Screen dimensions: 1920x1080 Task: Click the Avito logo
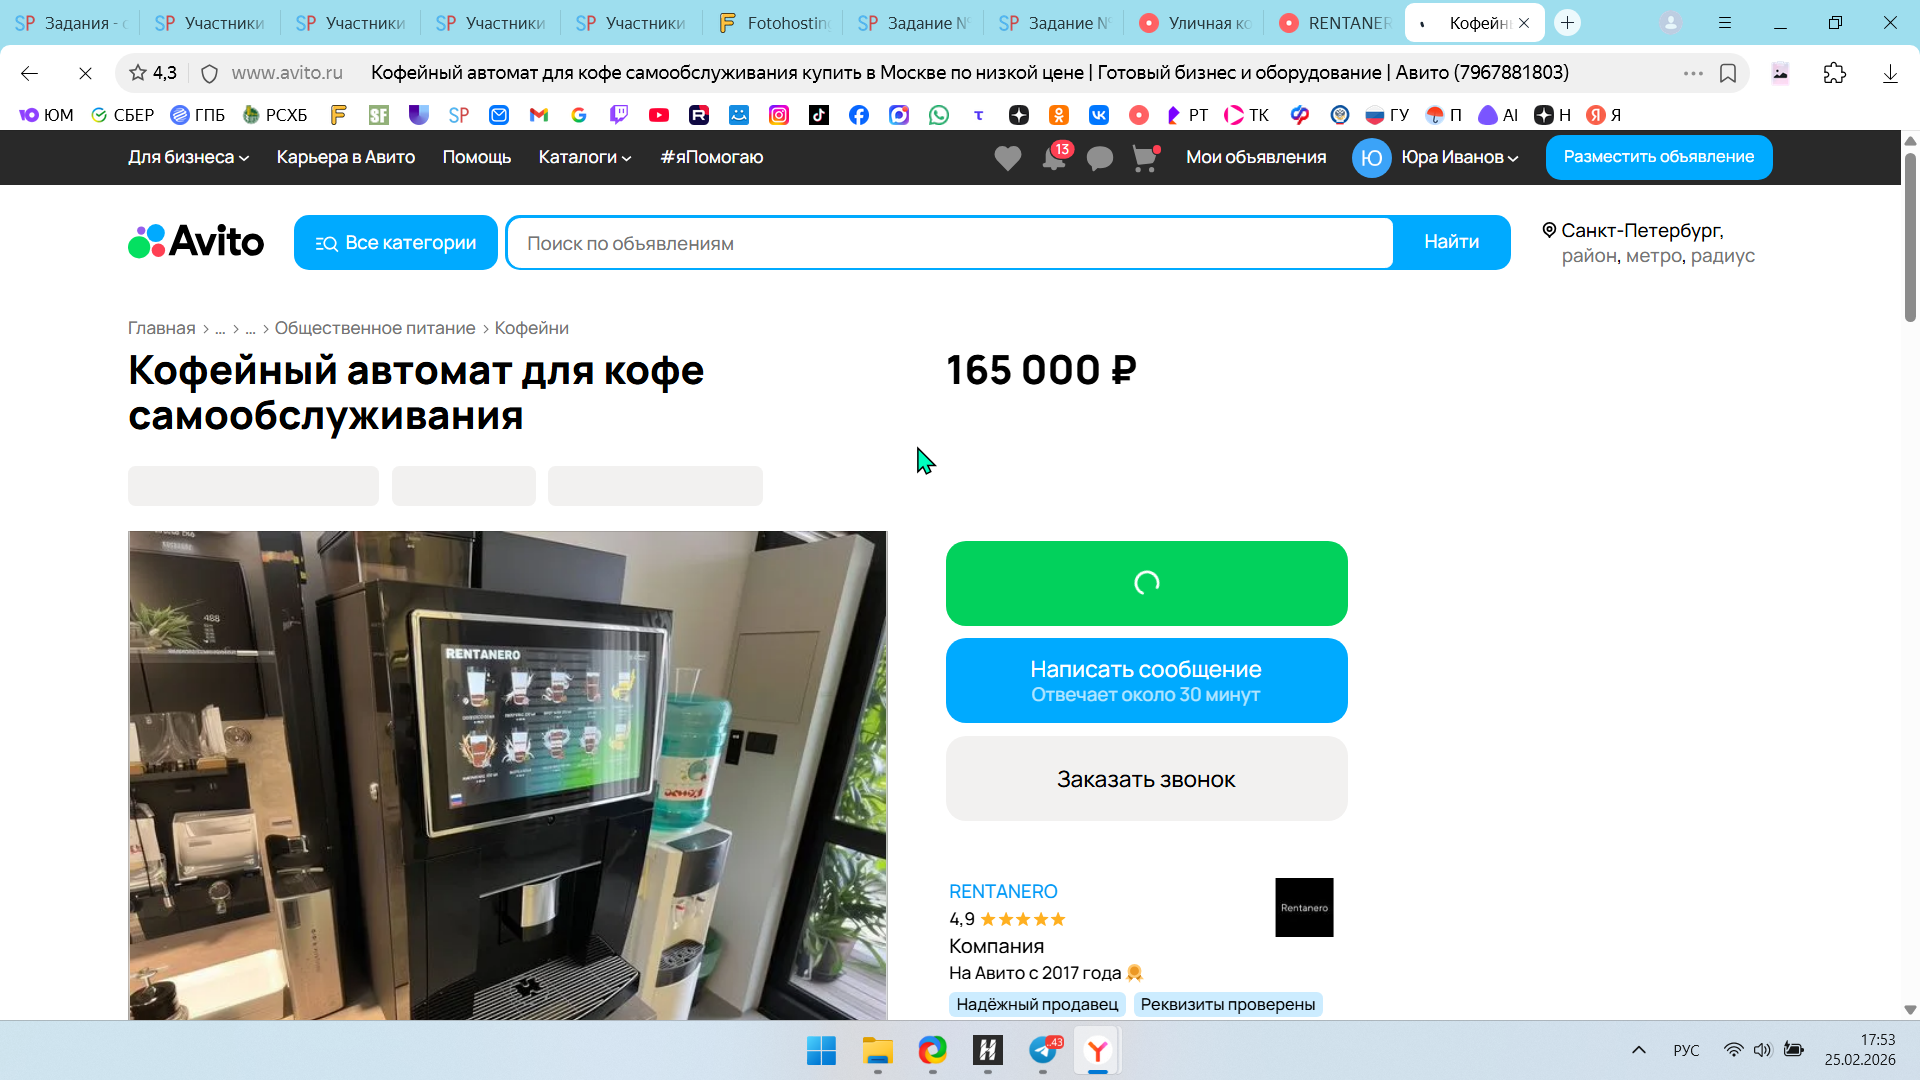tap(196, 242)
